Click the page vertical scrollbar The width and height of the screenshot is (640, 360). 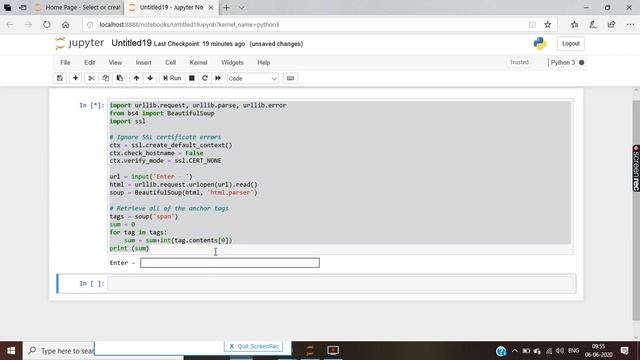636,210
